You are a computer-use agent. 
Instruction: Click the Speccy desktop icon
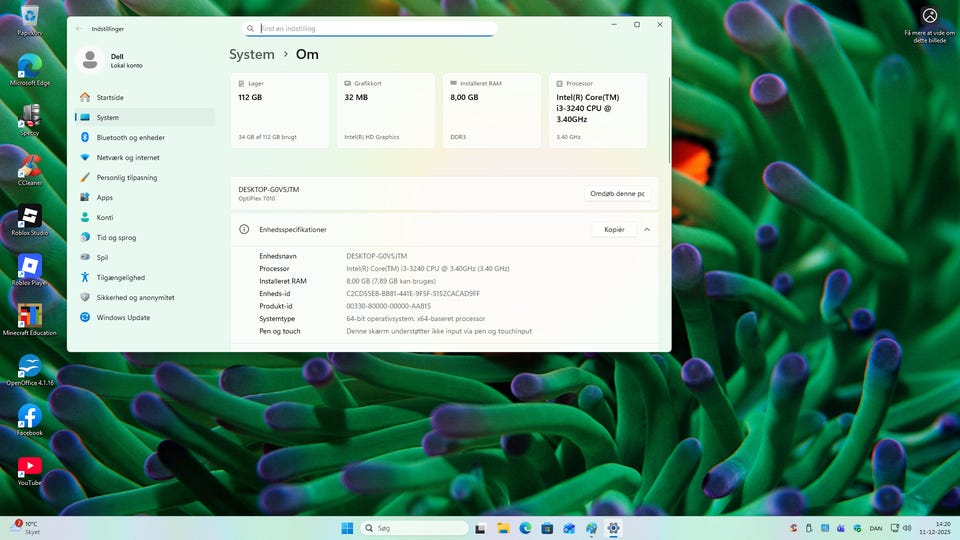(x=29, y=116)
